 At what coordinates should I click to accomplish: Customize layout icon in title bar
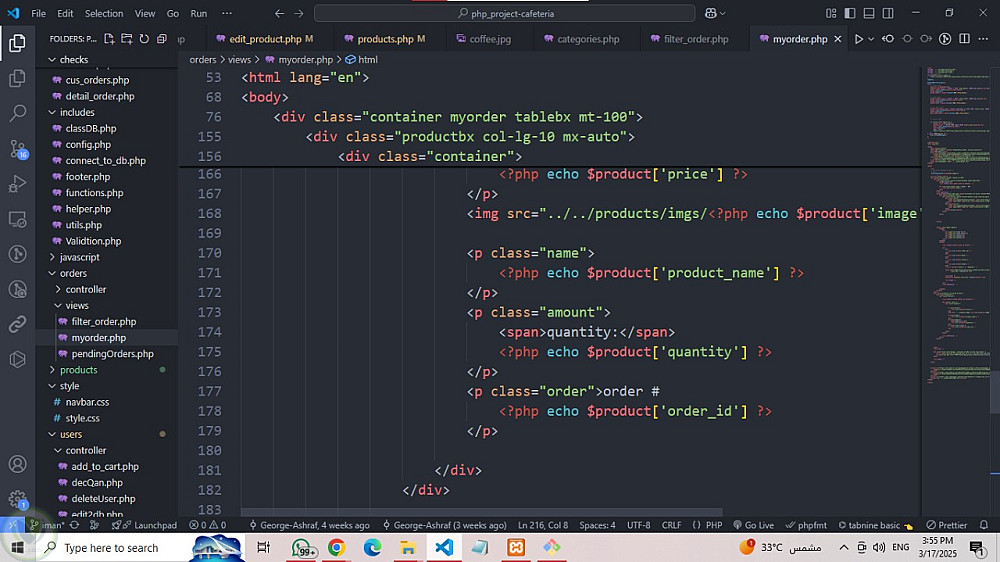click(x=830, y=13)
